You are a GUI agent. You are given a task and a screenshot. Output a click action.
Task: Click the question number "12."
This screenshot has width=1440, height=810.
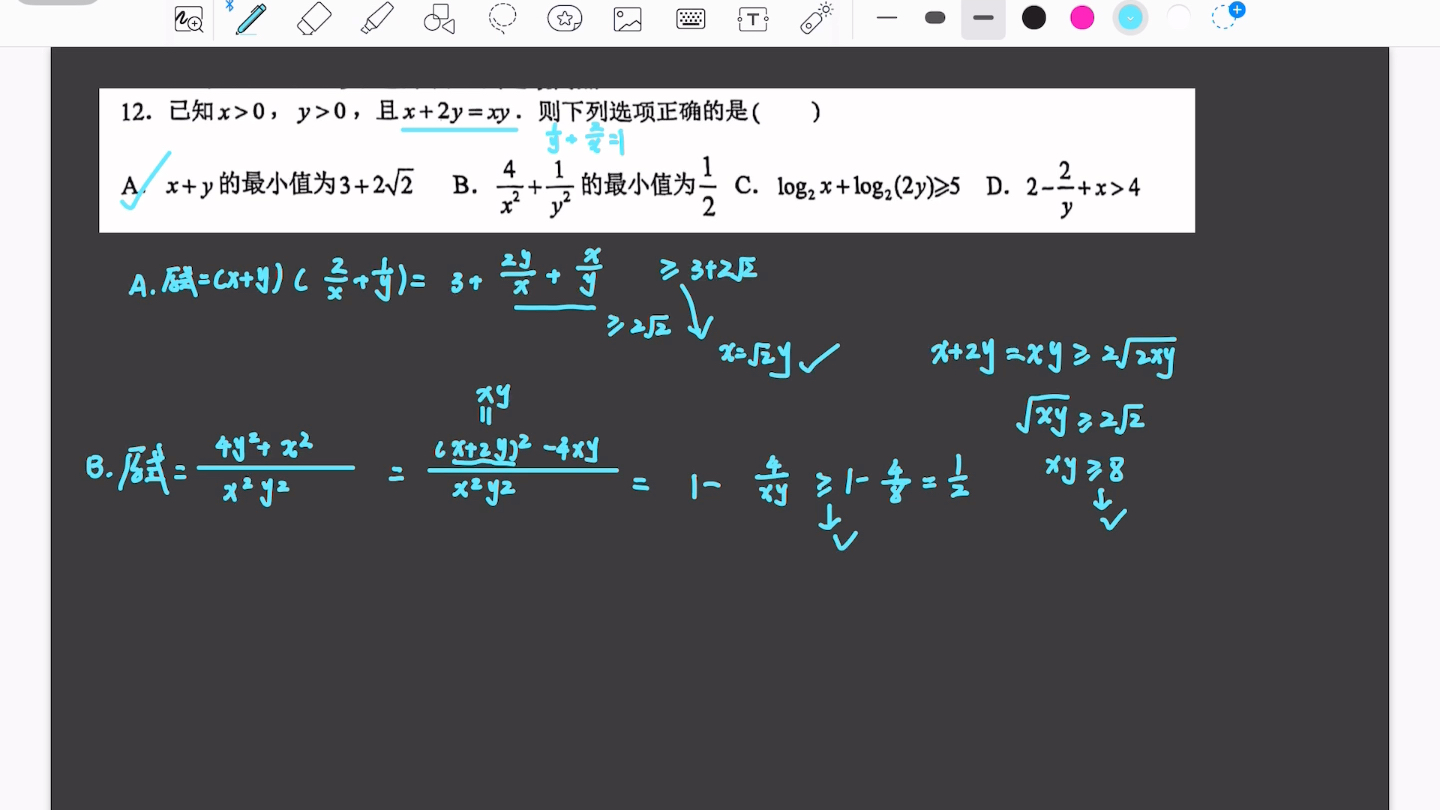[137, 112]
